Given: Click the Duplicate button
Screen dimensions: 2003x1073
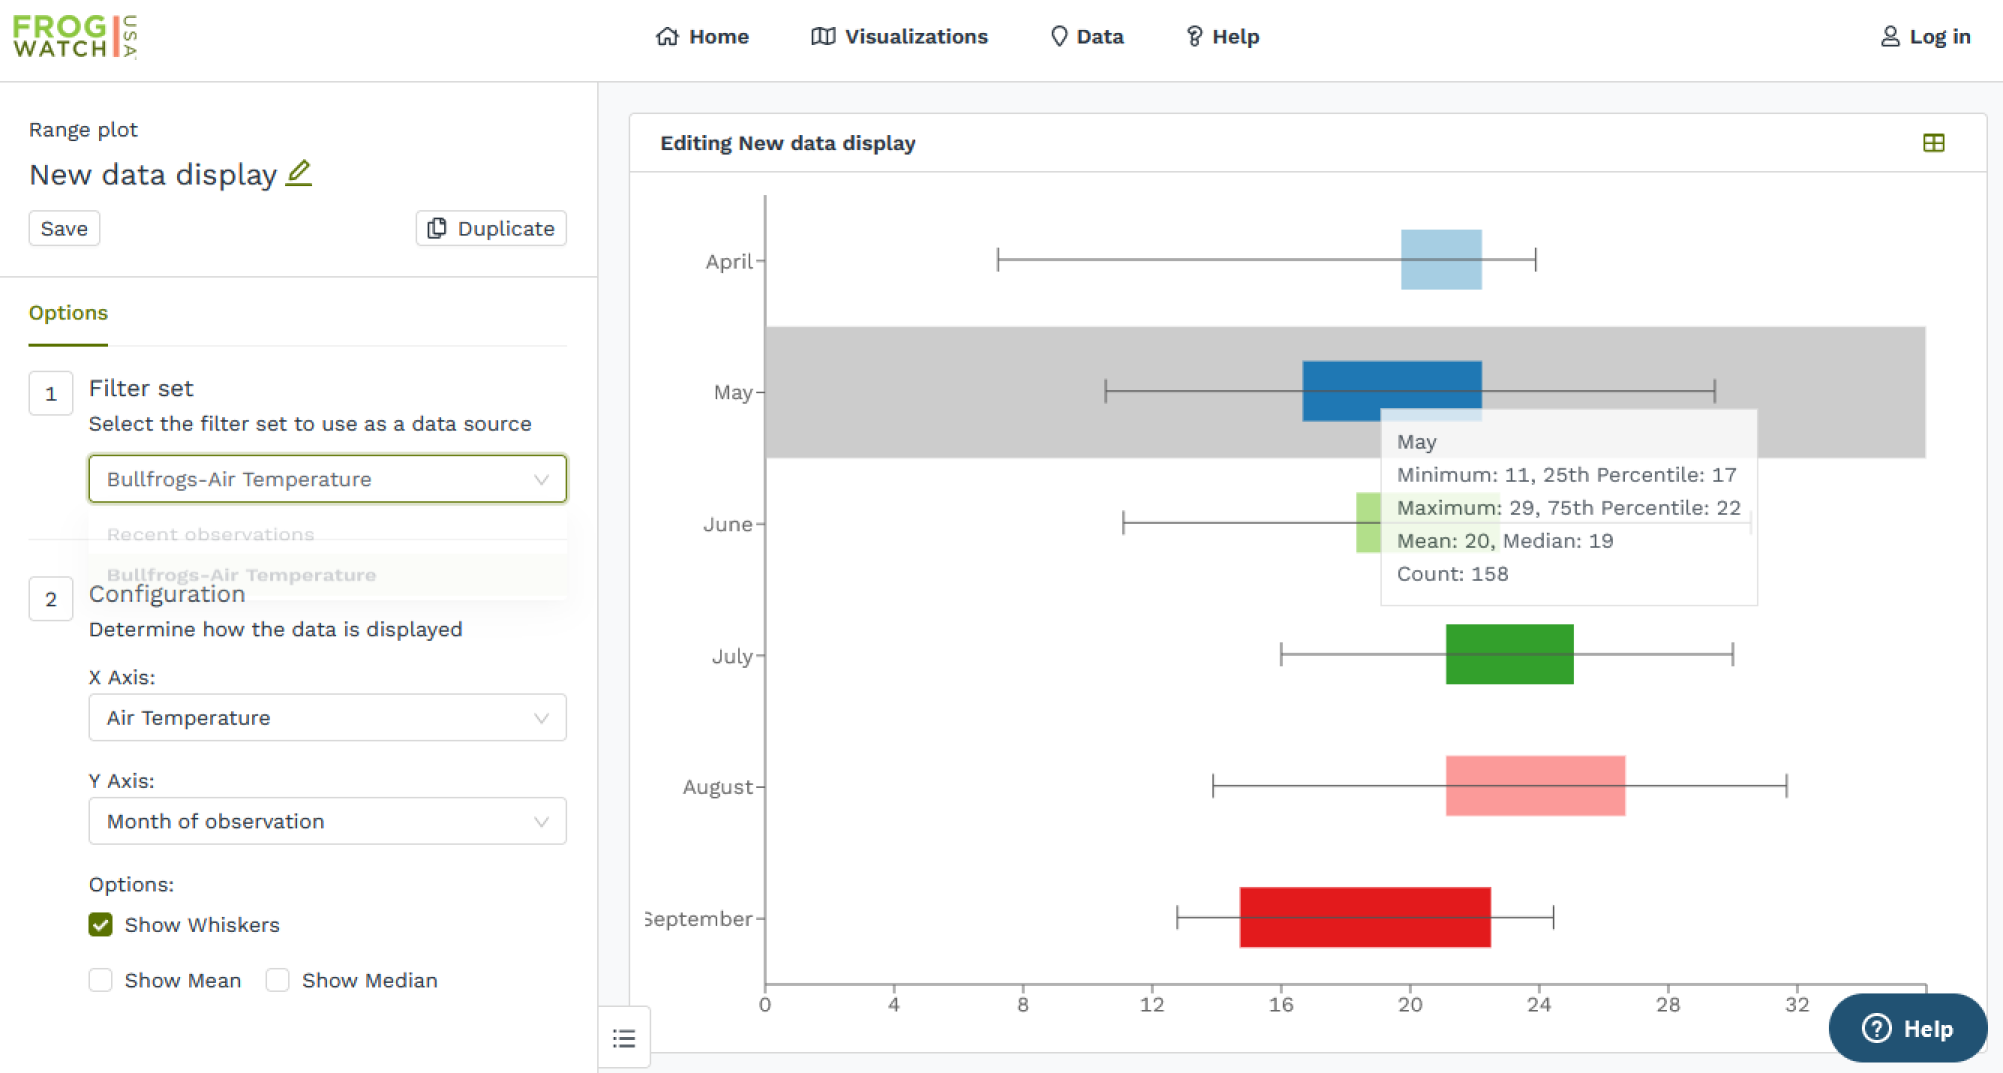Looking at the screenshot, I should (491, 228).
